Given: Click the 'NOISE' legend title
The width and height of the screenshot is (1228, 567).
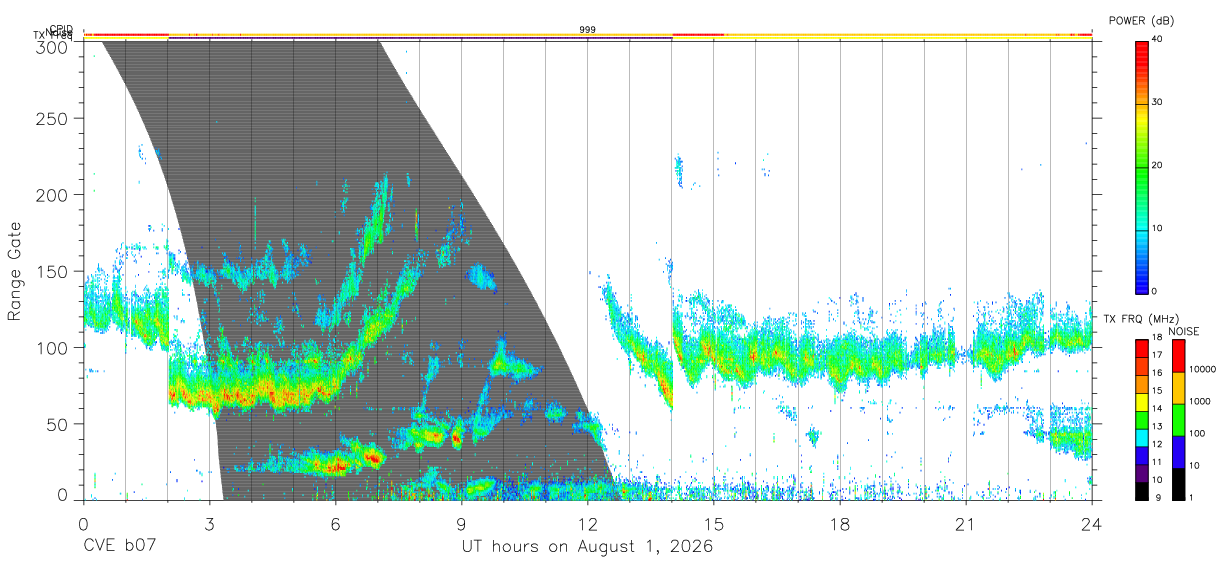Looking at the screenshot, I should pos(1183,331).
